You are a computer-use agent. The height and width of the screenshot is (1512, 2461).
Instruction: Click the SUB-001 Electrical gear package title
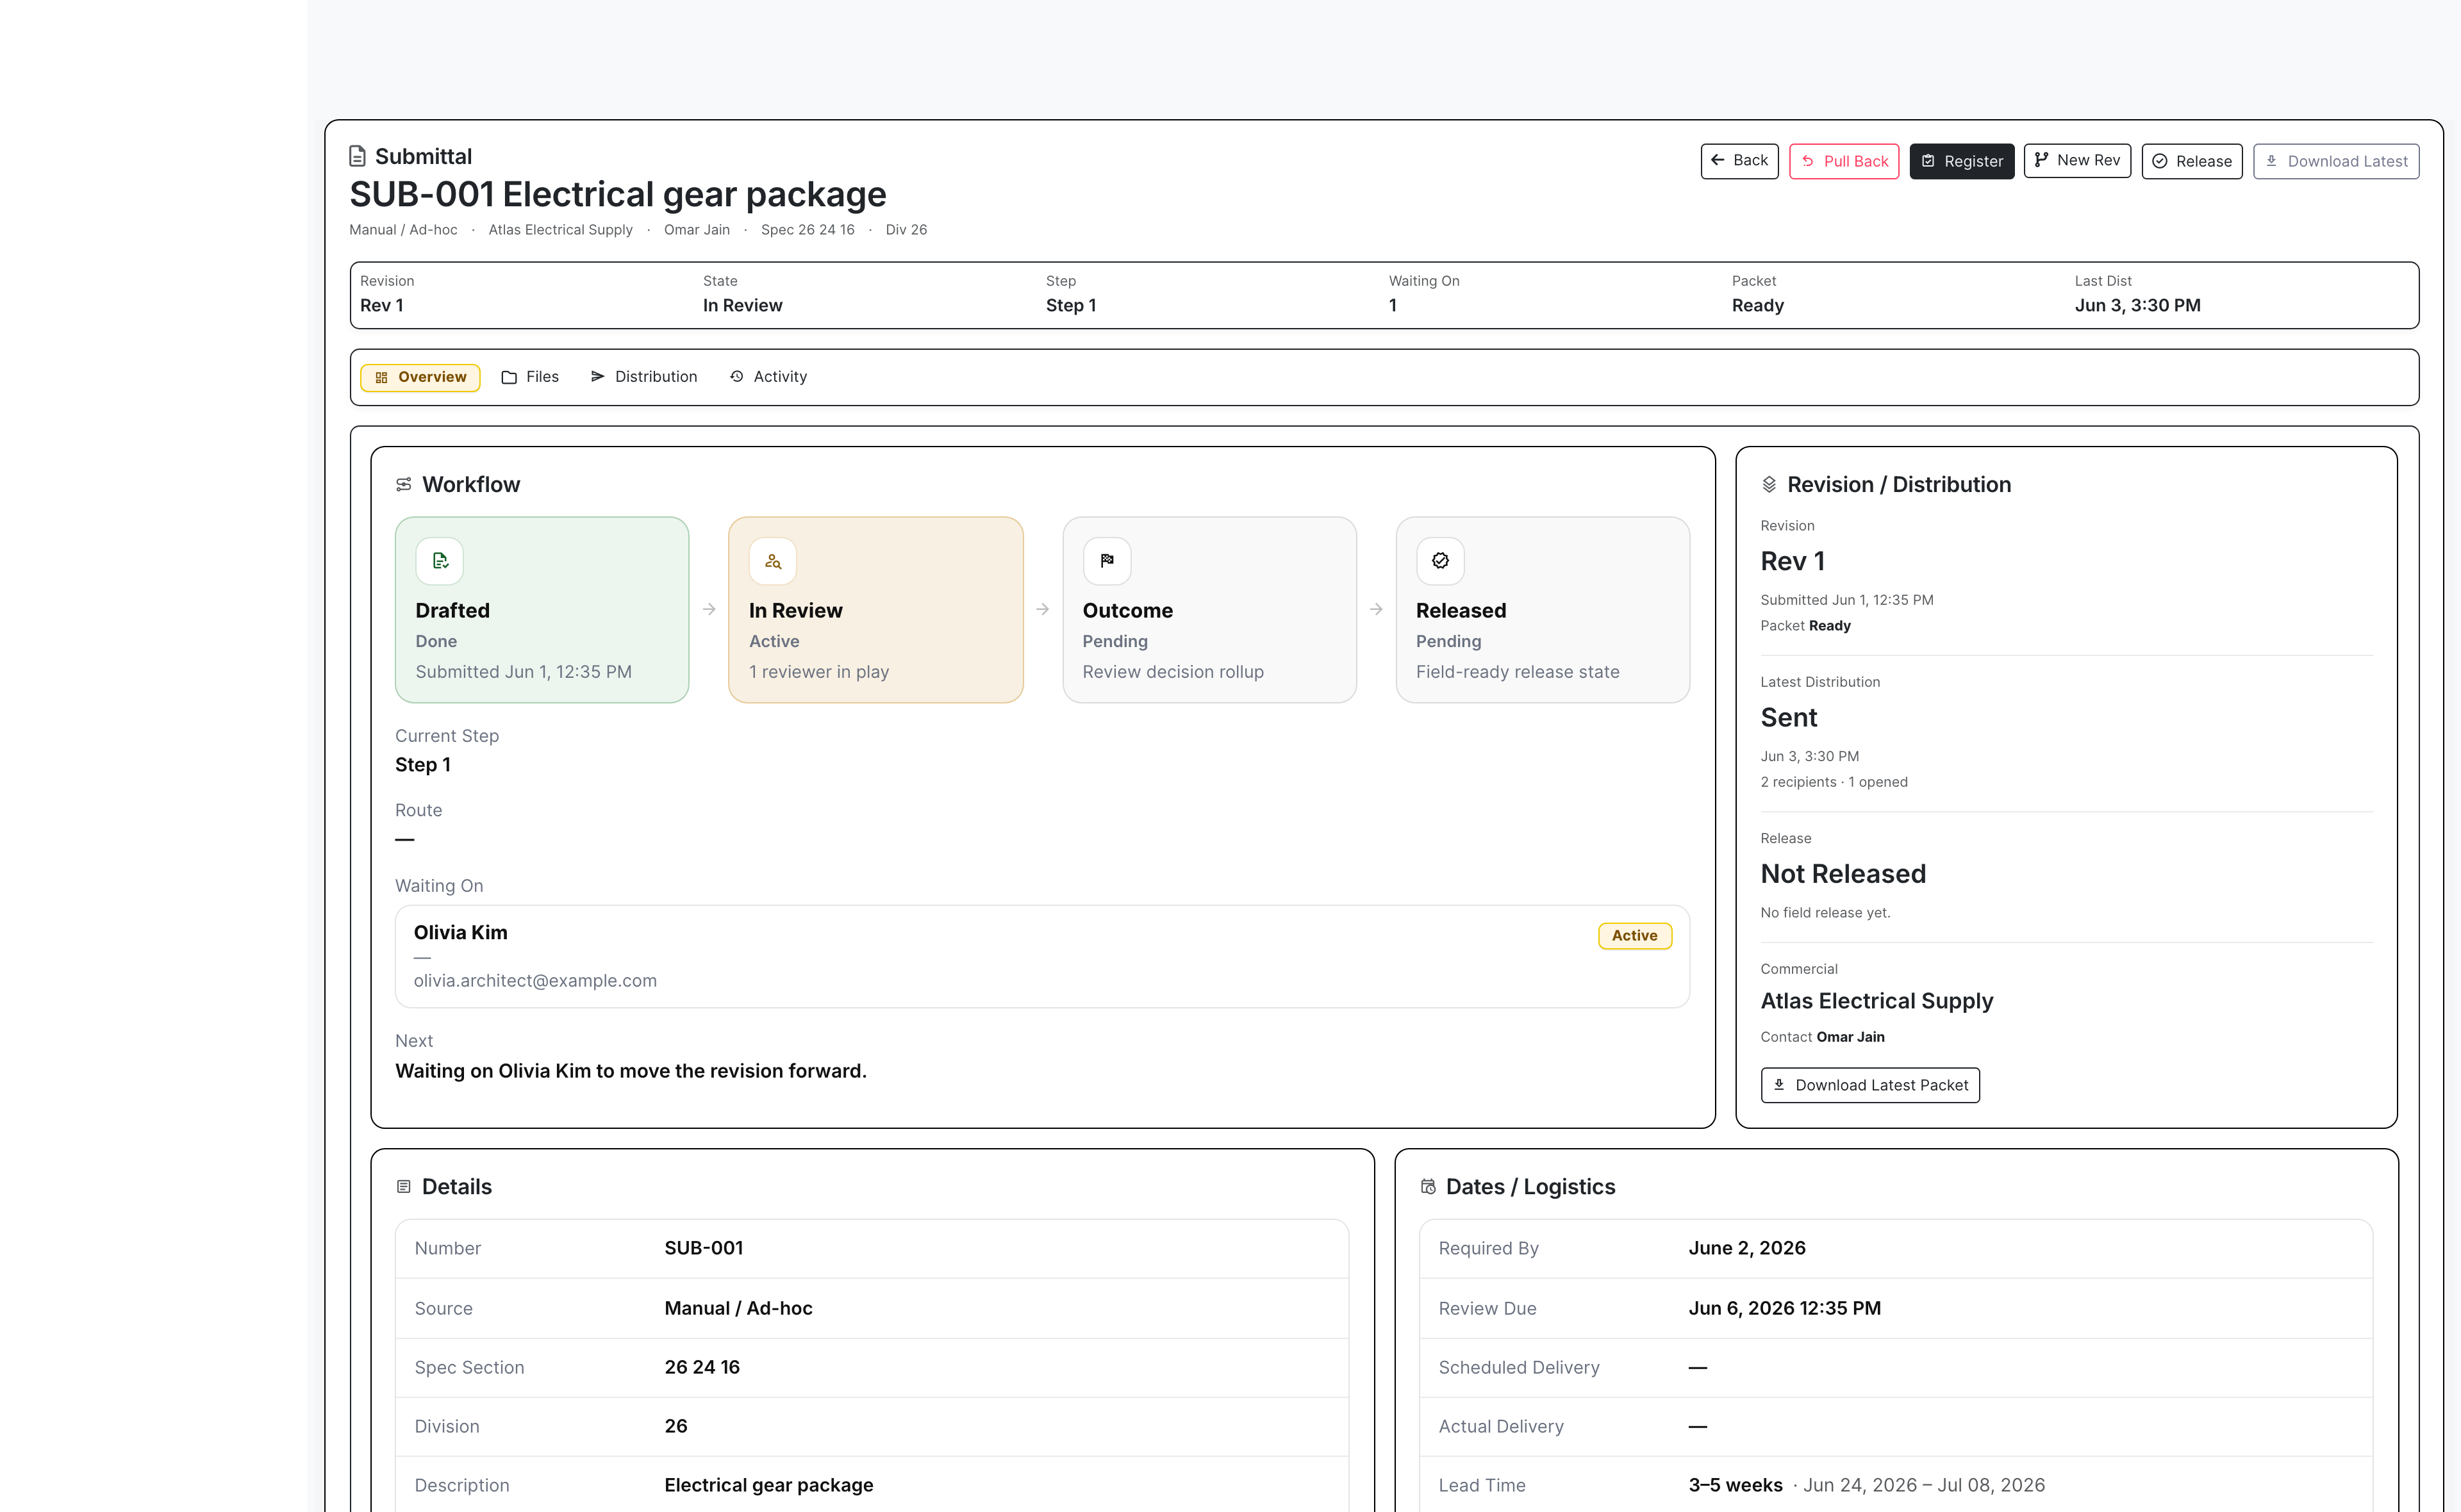click(x=617, y=194)
